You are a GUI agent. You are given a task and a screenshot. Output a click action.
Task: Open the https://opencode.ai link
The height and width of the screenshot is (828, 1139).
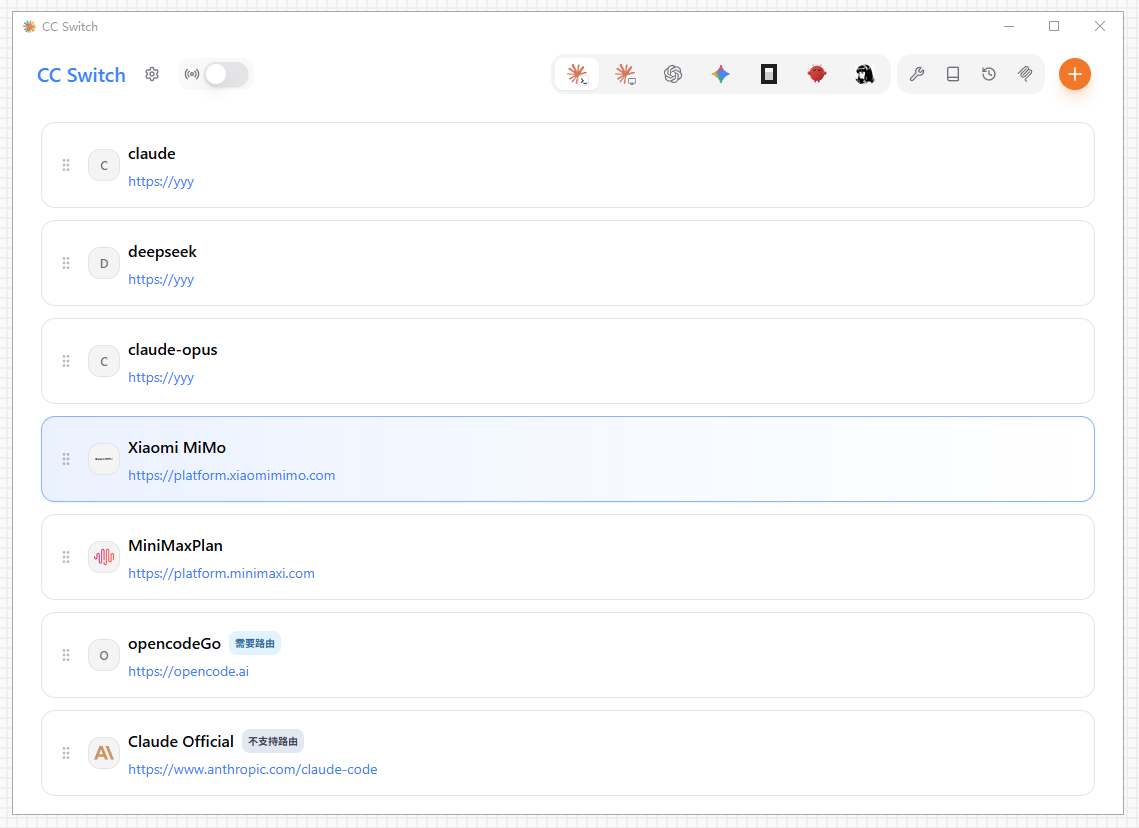point(189,672)
